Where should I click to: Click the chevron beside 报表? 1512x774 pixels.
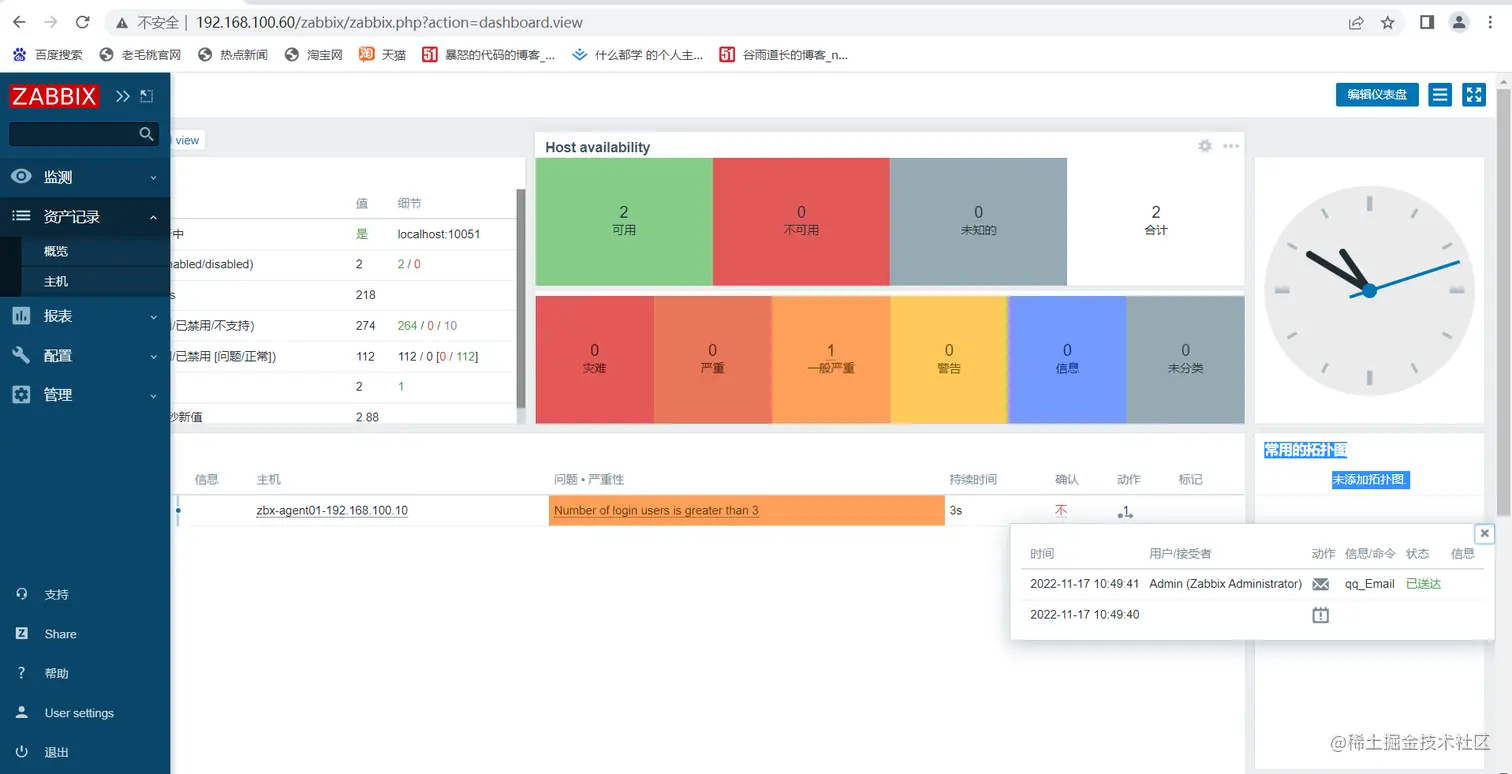[x=153, y=316]
